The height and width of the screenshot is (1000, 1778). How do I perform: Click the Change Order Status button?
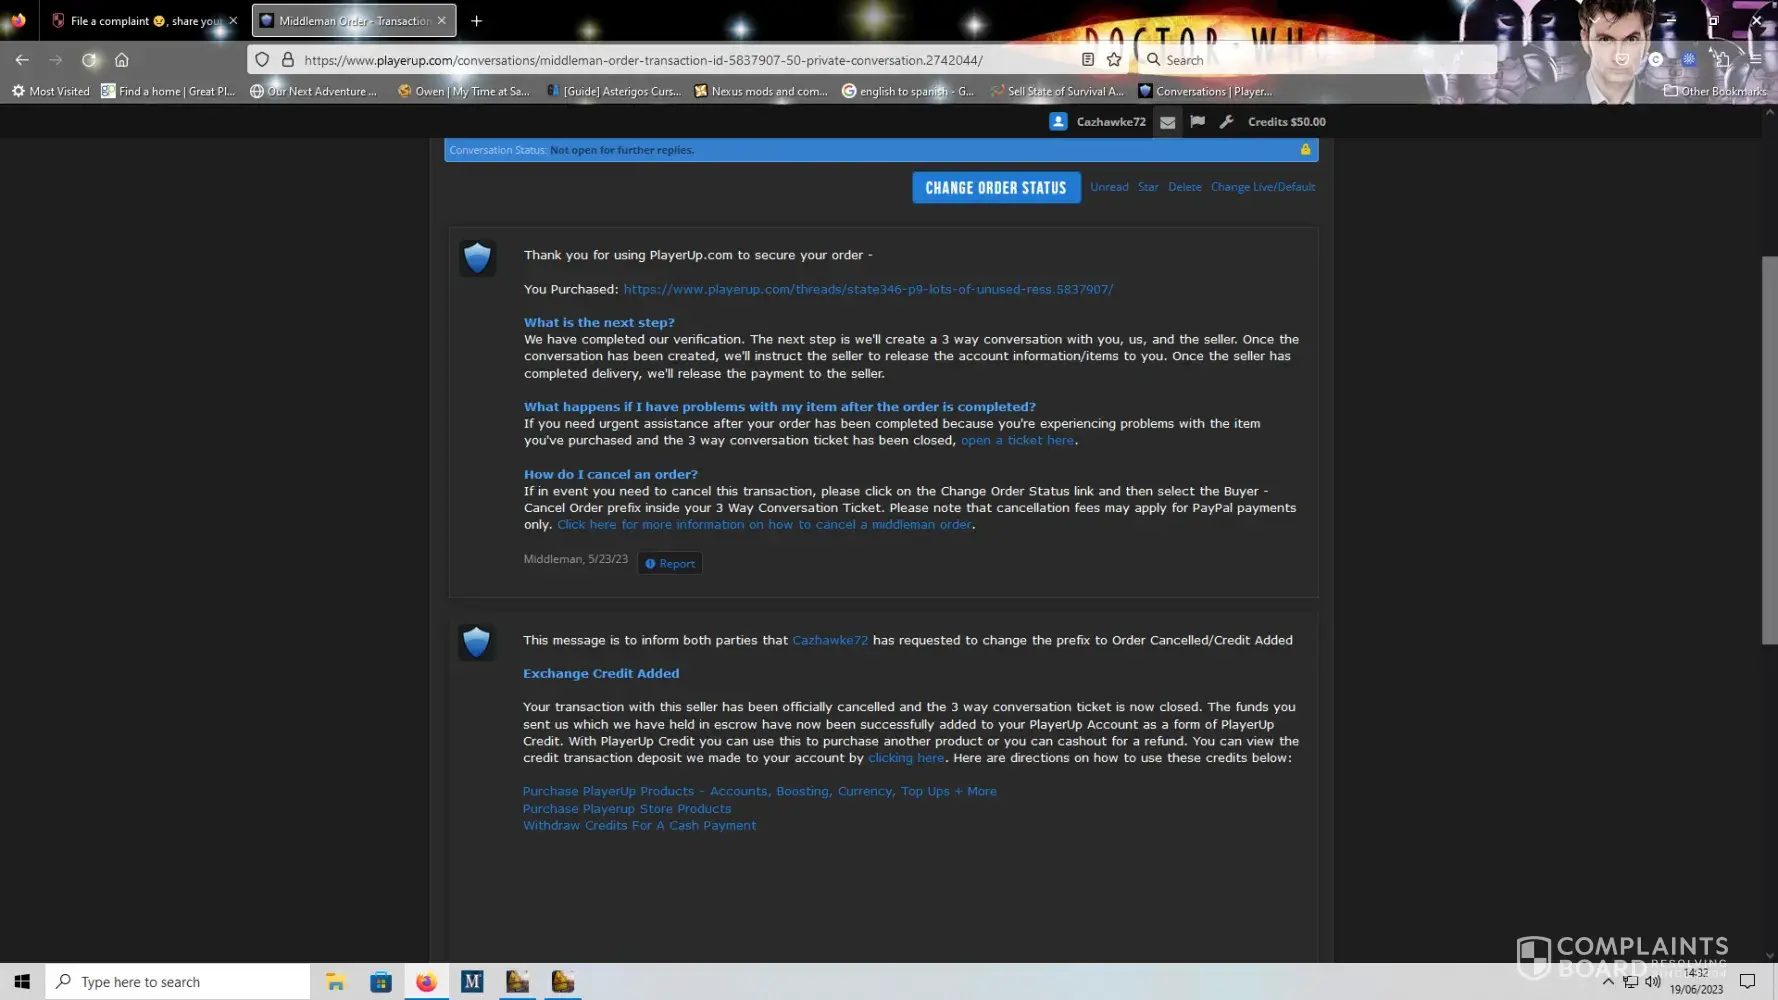click(996, 188)
